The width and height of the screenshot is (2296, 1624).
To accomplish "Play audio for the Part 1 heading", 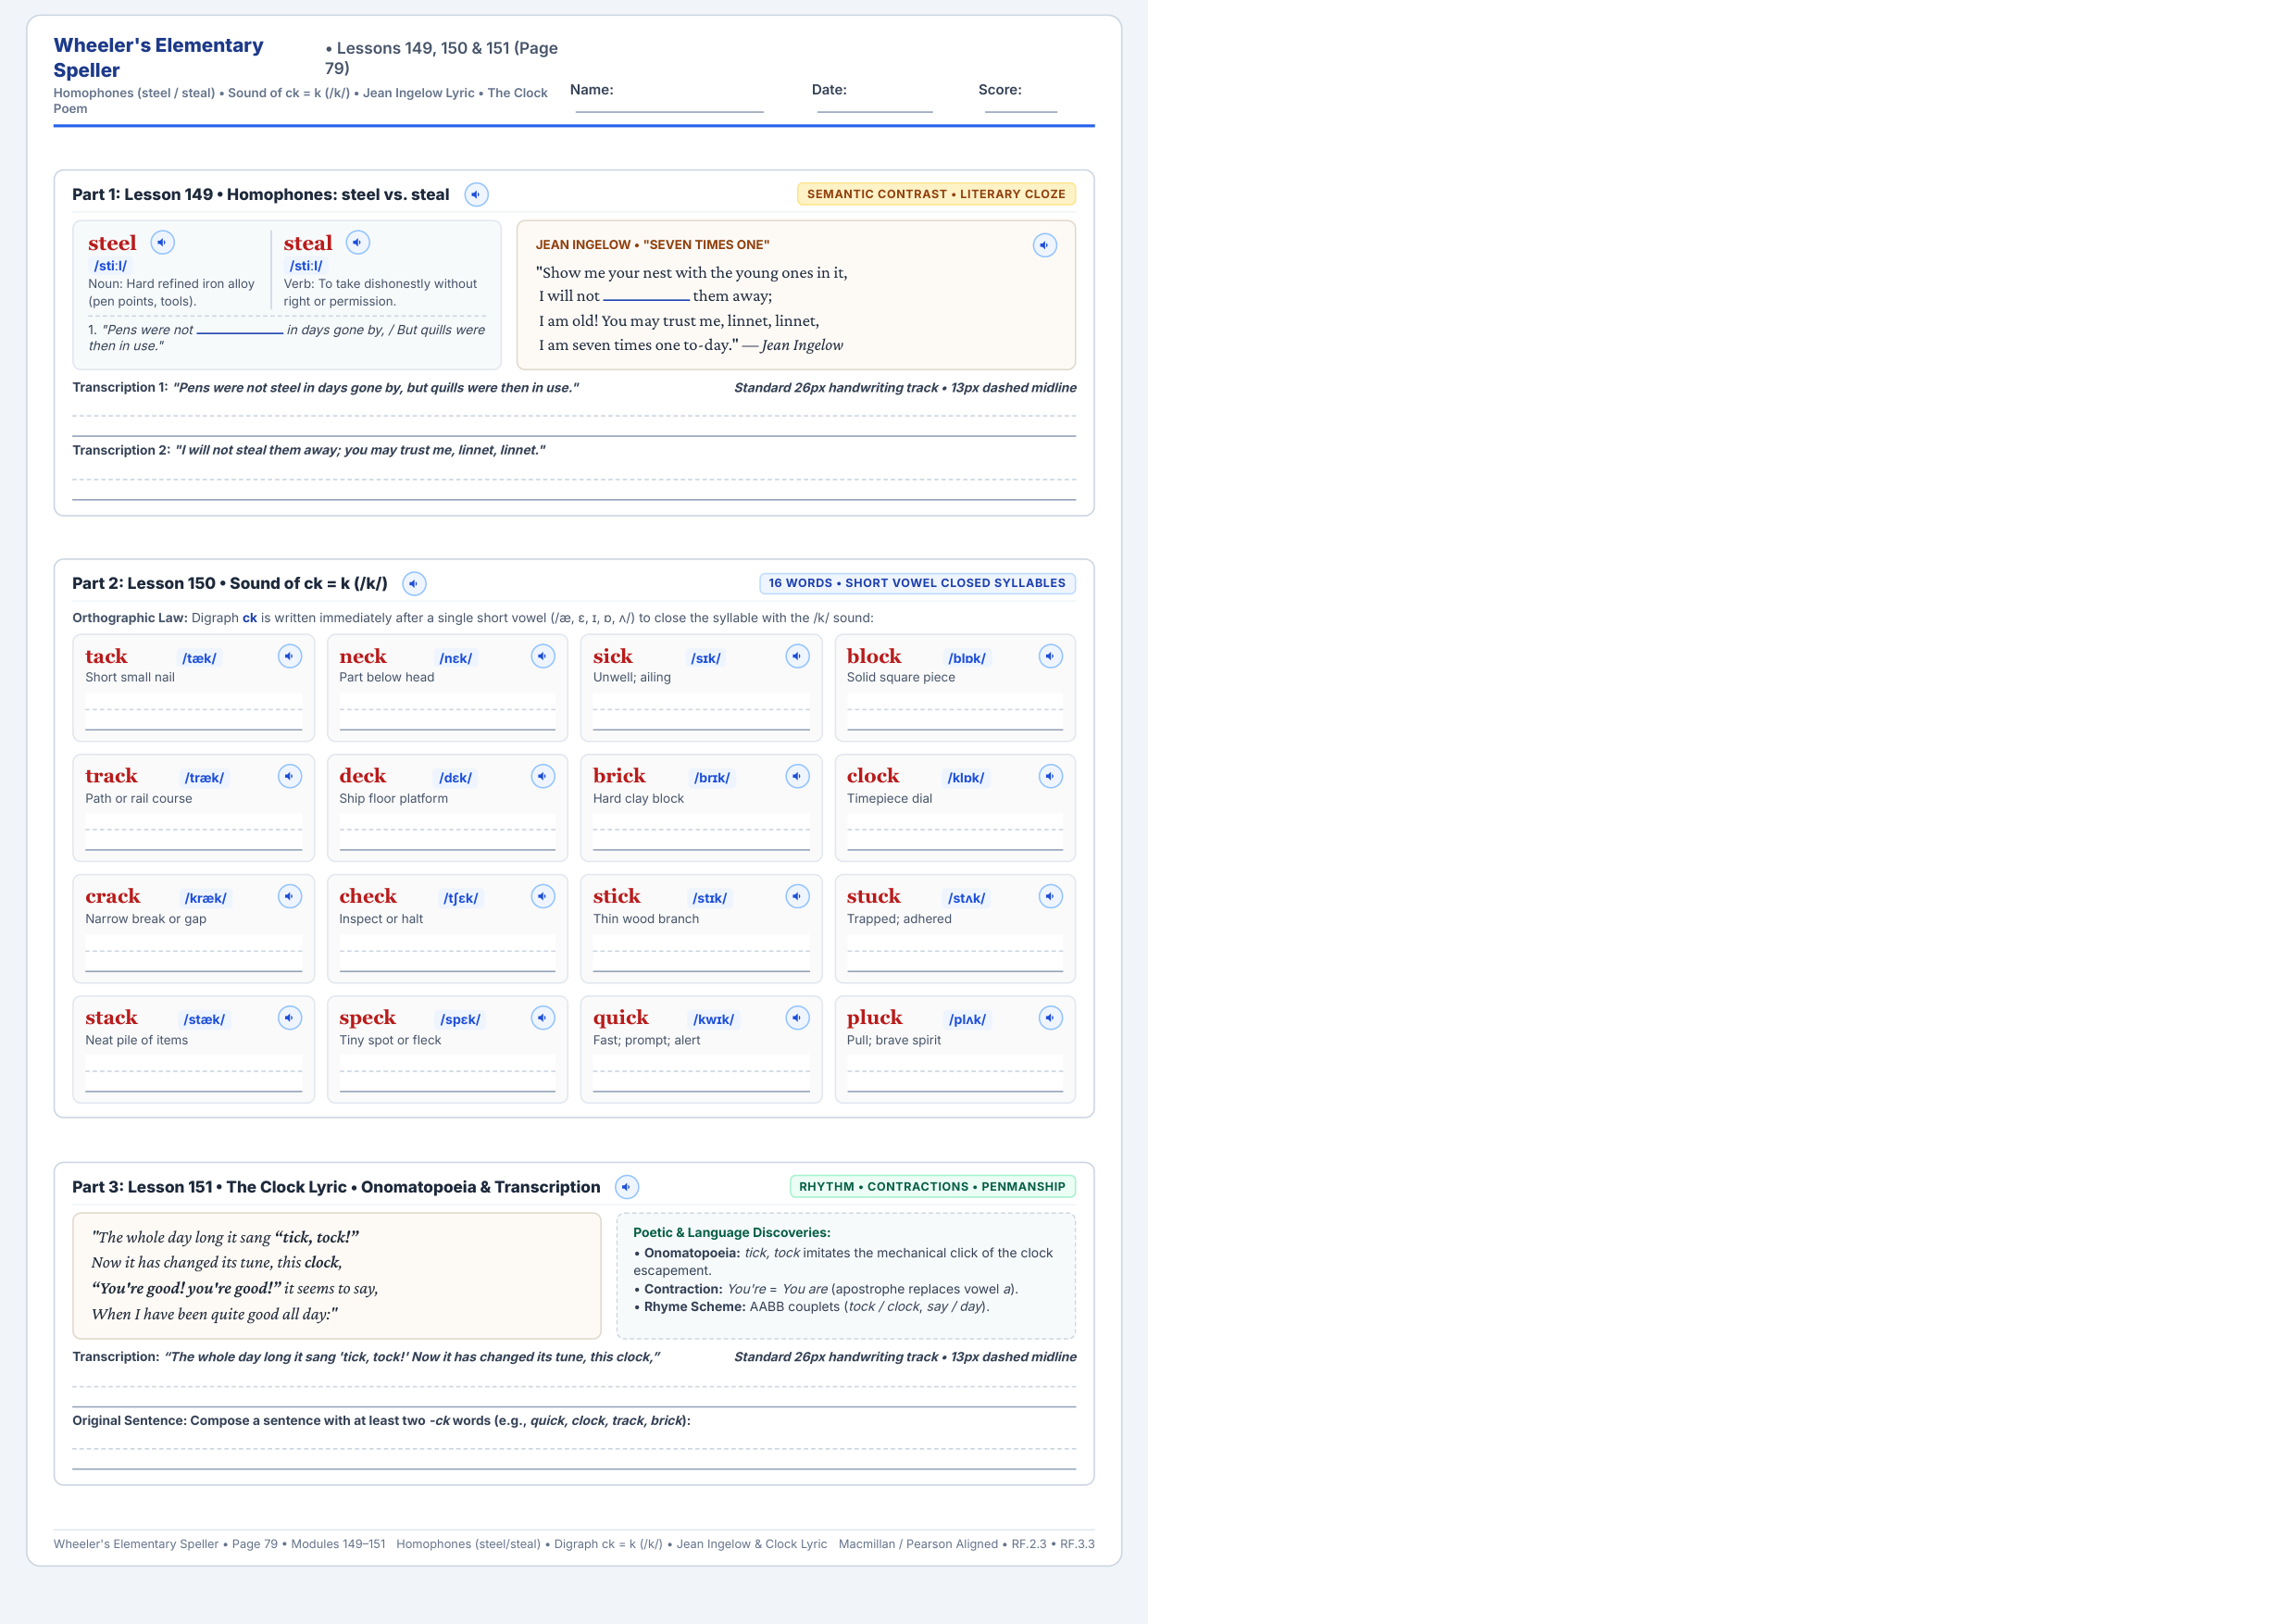I will (476, 195).
